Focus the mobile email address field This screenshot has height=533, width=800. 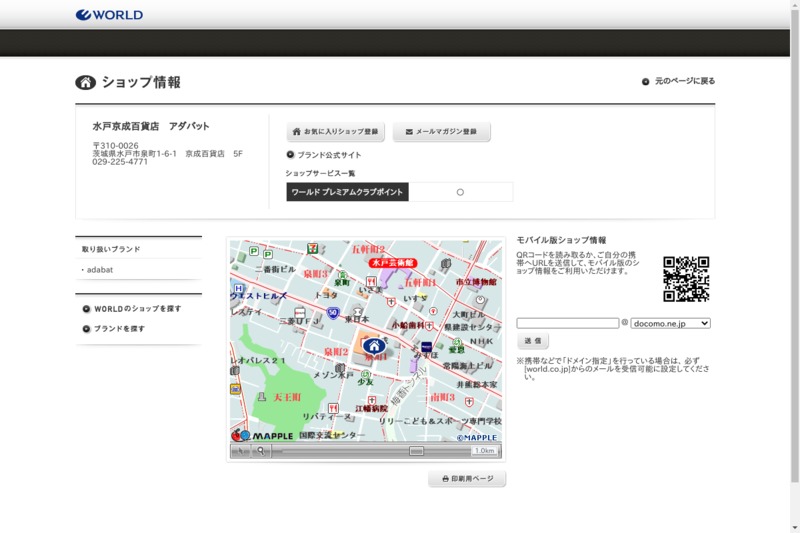tap(567, 323)
